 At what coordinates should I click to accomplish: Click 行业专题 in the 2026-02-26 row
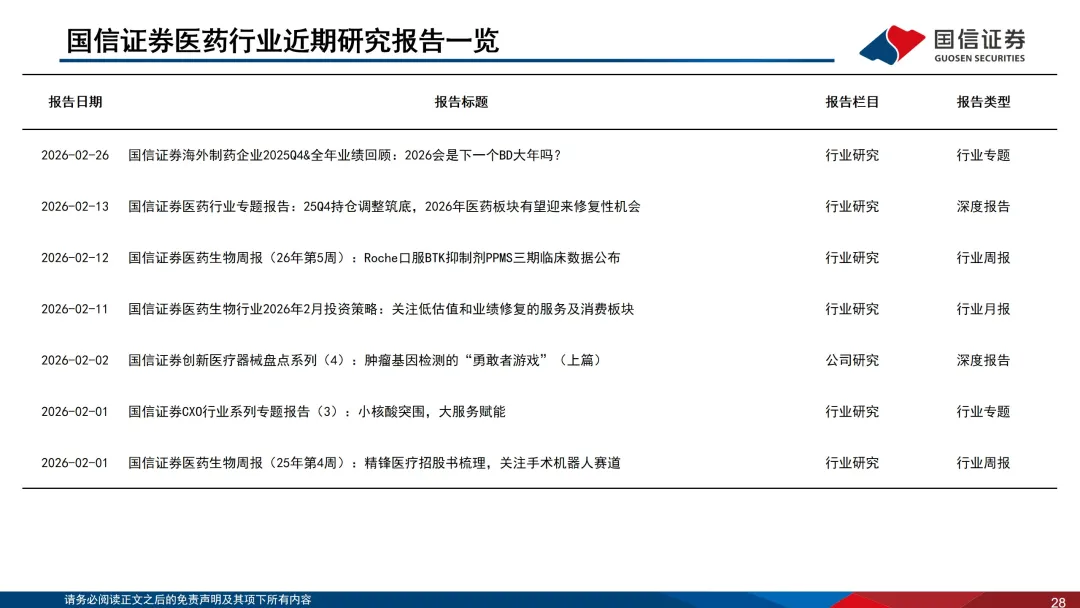983,156
